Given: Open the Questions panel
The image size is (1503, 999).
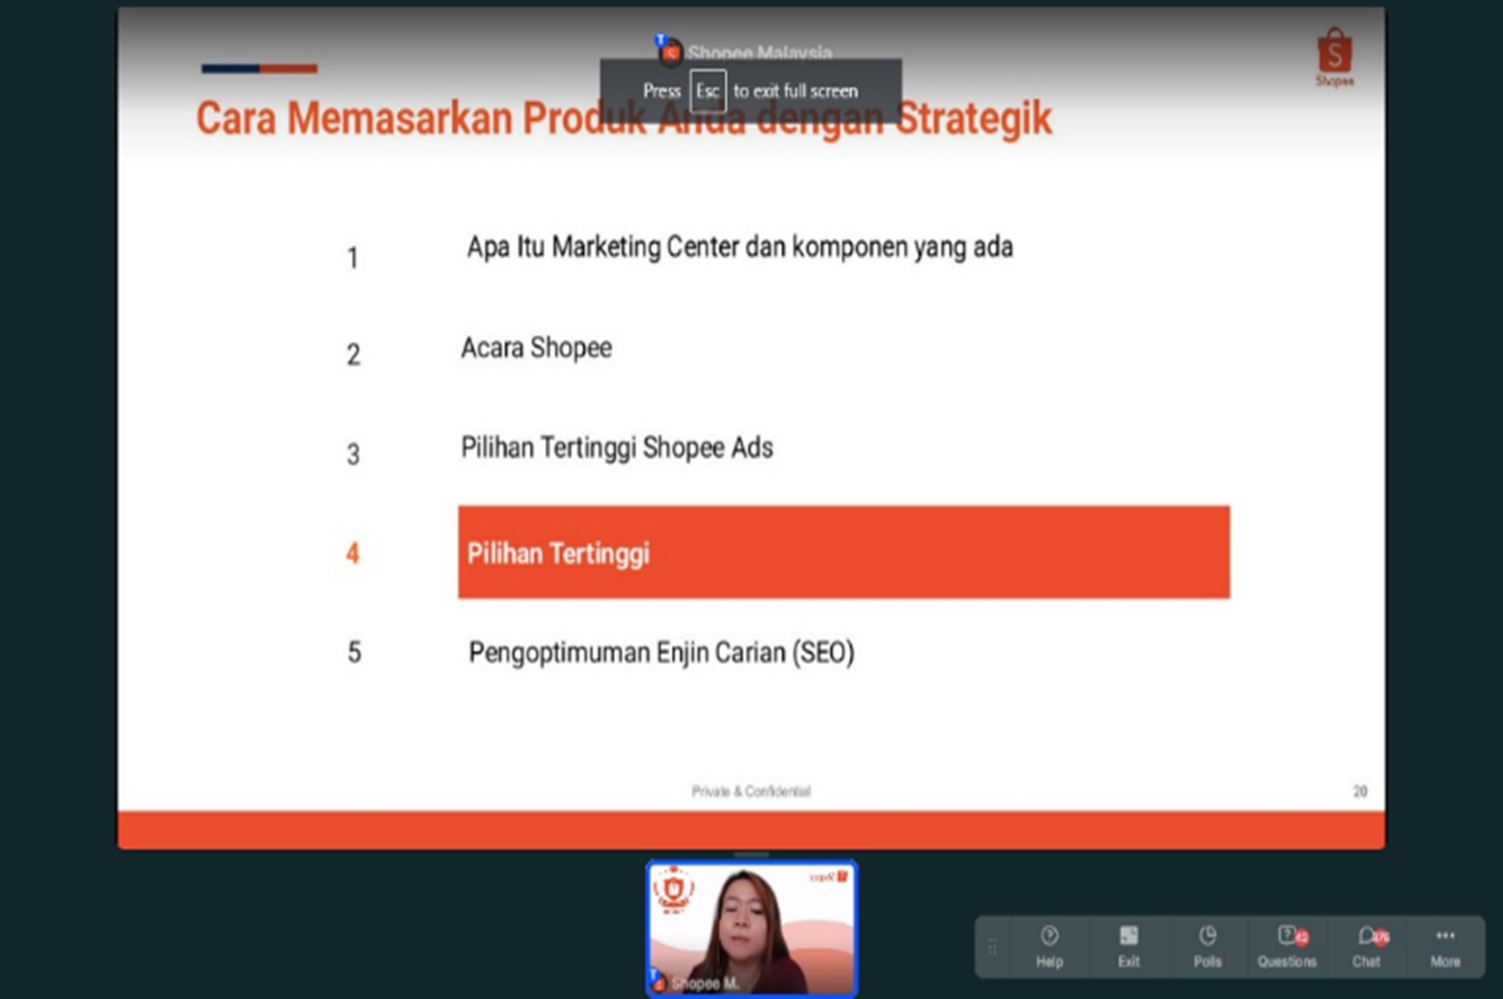Looking at the screenshot, I should click(x=1287, y=945).
